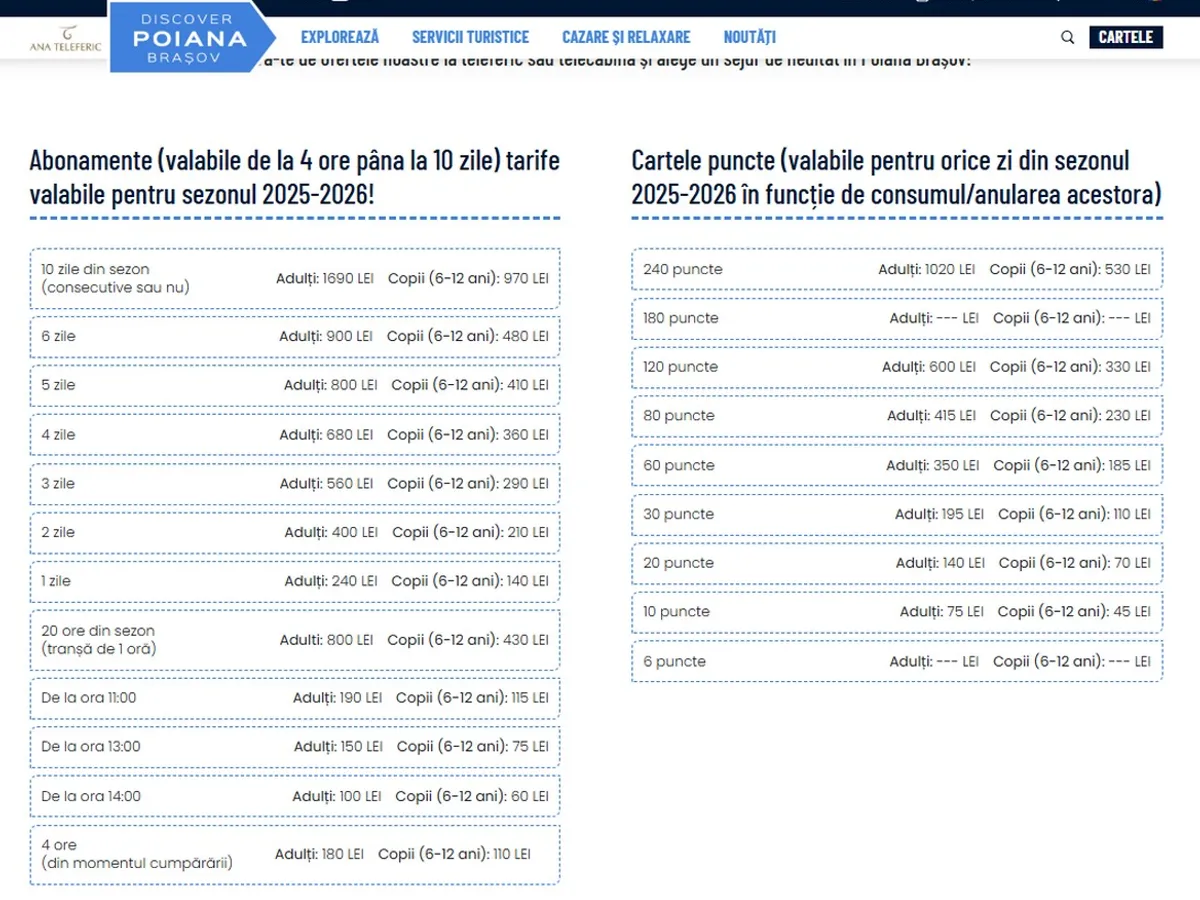Select the 10 zile din sezon pass row
The height and width of the screenshot is (900, 1200).
[x=295, y=278]
